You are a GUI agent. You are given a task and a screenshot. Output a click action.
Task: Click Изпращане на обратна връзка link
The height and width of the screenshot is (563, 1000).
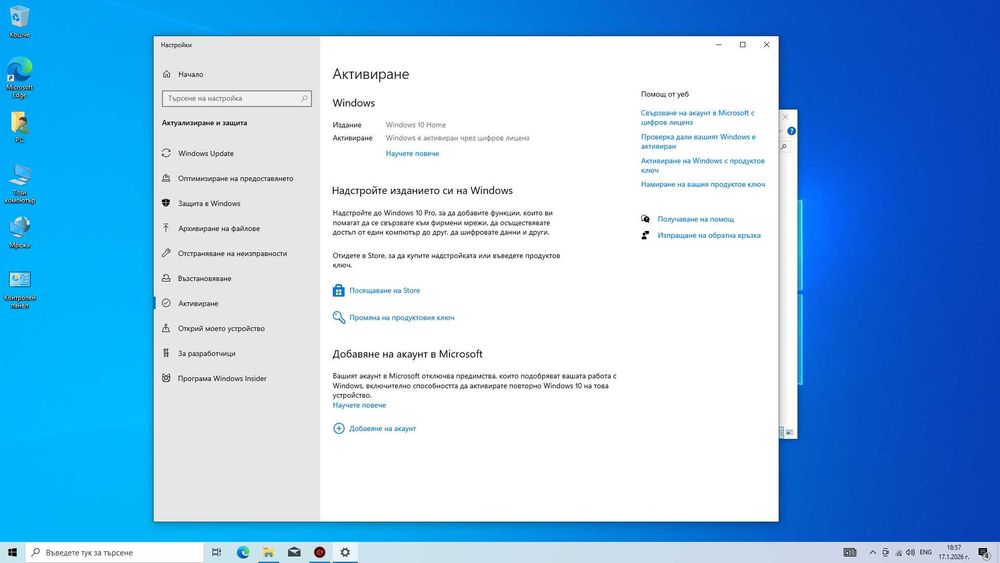(x=709, y=235)
